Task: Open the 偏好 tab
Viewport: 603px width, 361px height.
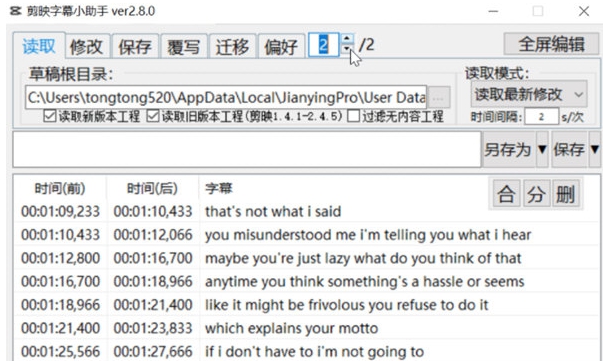Action: click(281, 47)
